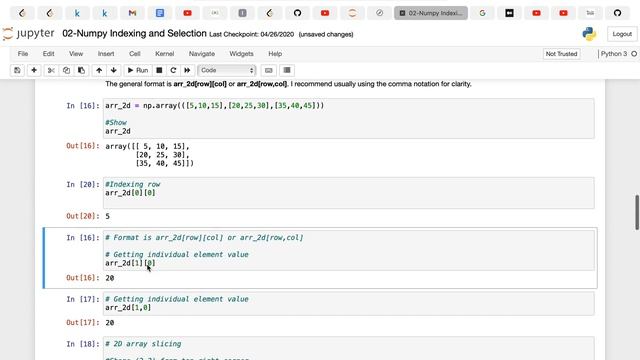Save notebook with the floppy disk icon

pos(17,70)
